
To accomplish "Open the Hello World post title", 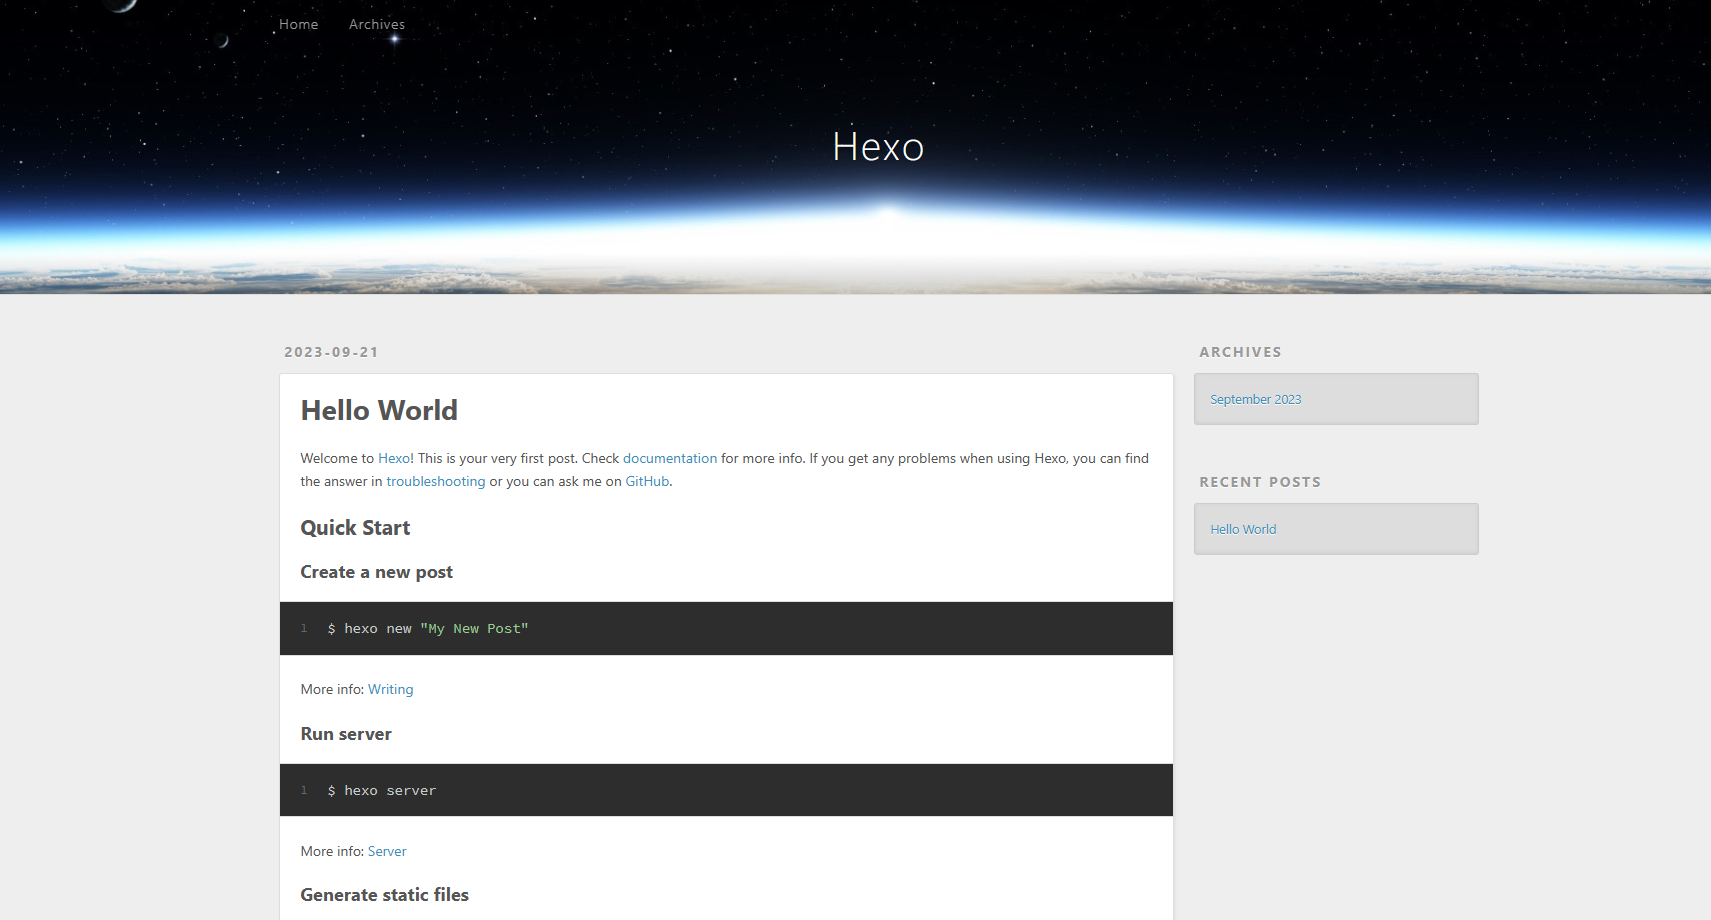I will click(379, 410).
